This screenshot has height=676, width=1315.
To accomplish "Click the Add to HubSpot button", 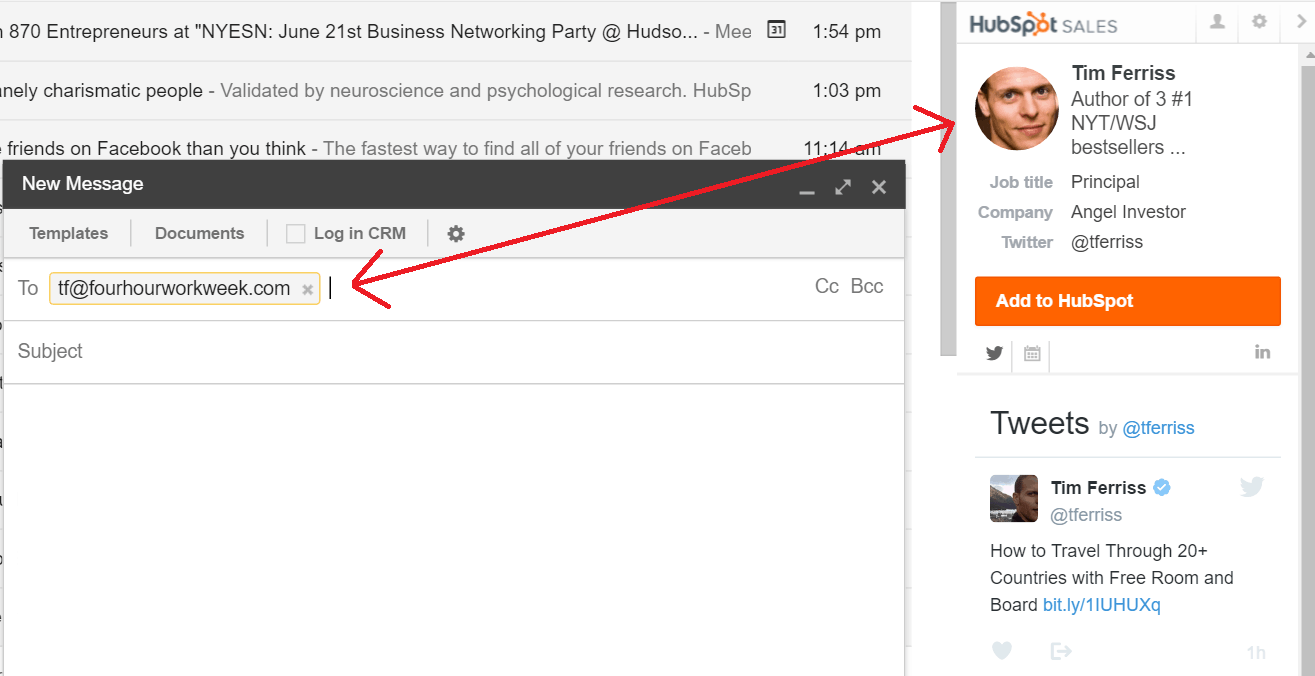I will (1127, 301).
